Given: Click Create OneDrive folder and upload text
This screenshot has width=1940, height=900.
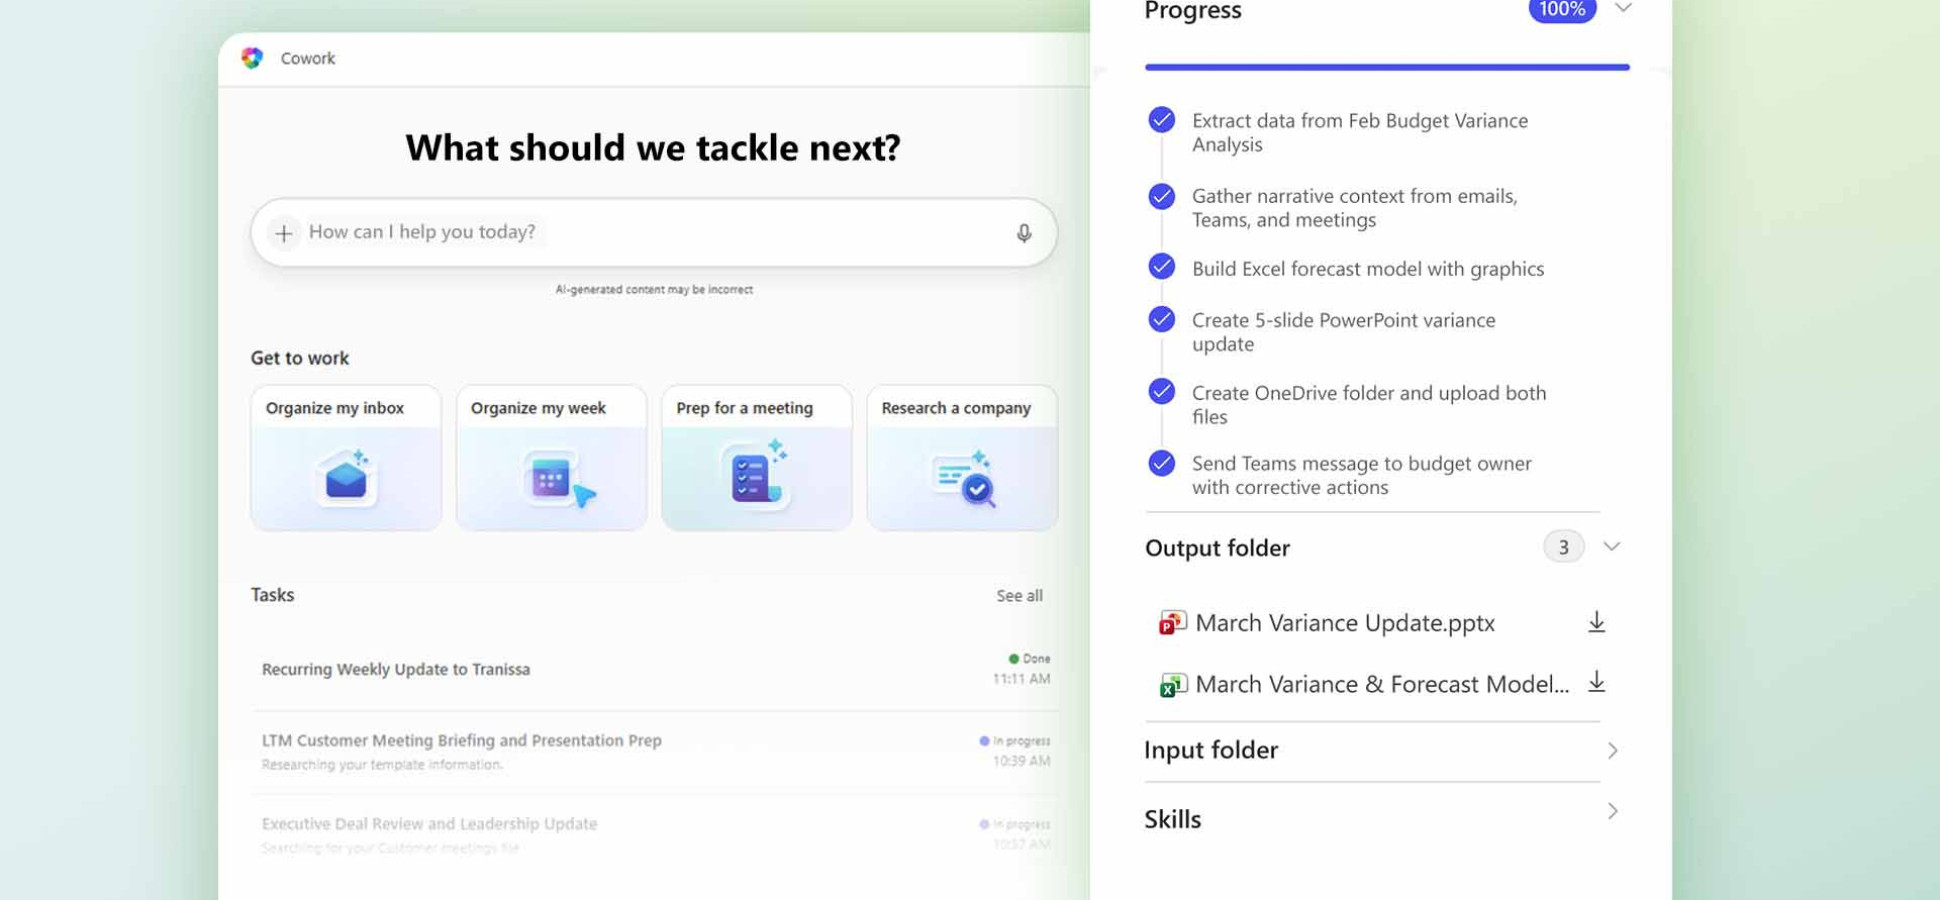Looking at the screenshot, I should click(x=1369, y=405).
